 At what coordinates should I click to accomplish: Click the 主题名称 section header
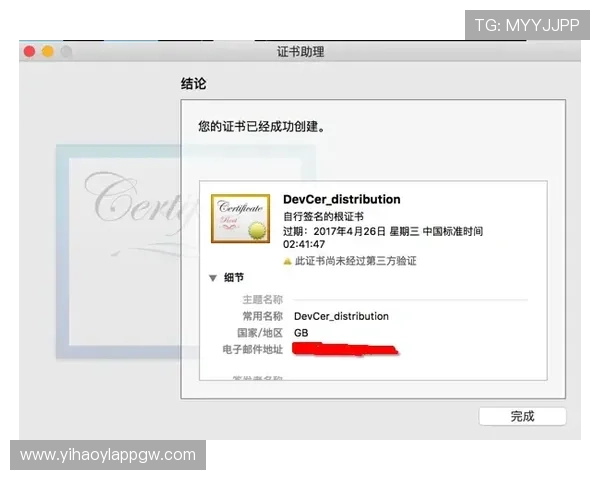click(x=262, y=299)
